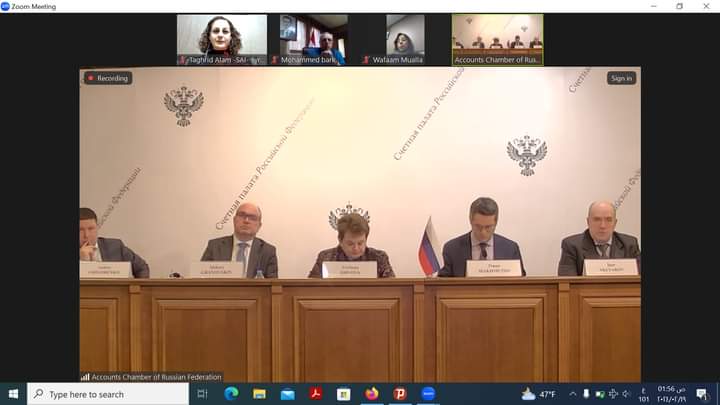
Task: Launch Microsoft Edge from the taskbar
Action: (x=231, y=394)
